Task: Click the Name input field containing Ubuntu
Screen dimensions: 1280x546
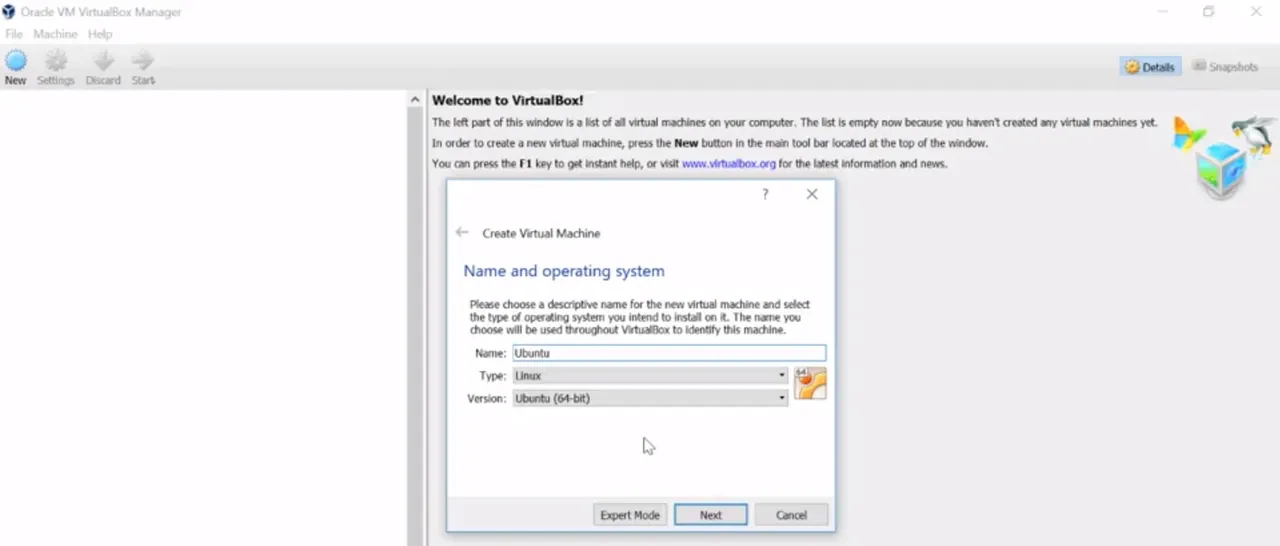Action: (669, 353)
